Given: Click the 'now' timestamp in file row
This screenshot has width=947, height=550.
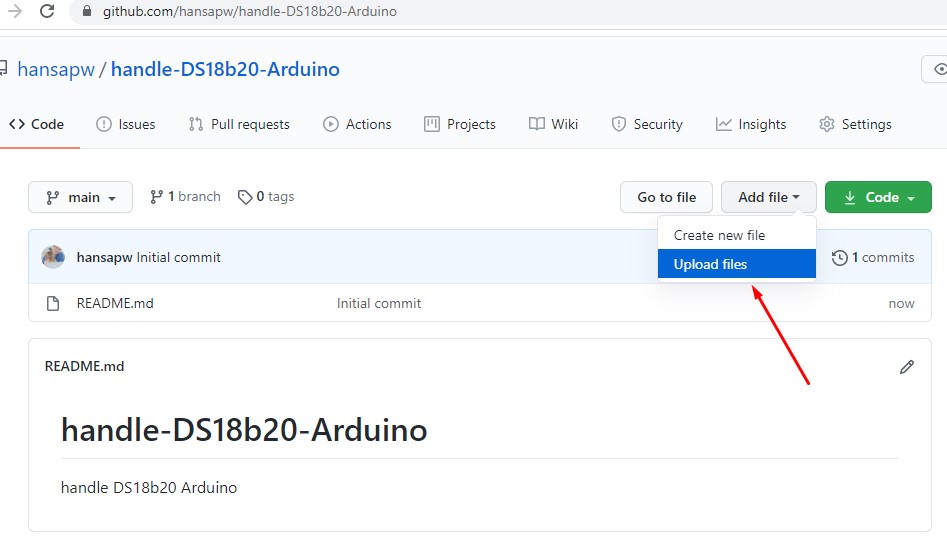Looking at the screenshot, I should (901, 304).
